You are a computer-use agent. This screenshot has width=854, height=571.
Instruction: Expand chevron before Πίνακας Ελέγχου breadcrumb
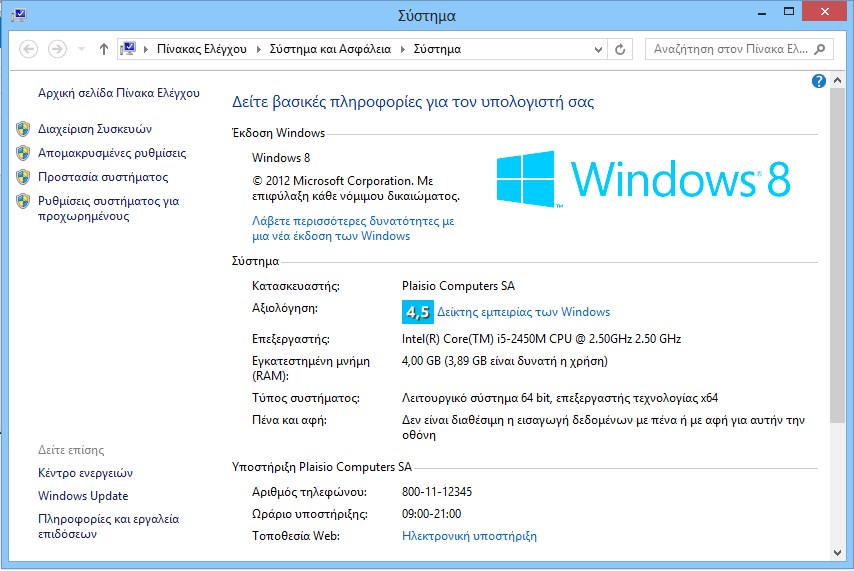tap(146, 49)
